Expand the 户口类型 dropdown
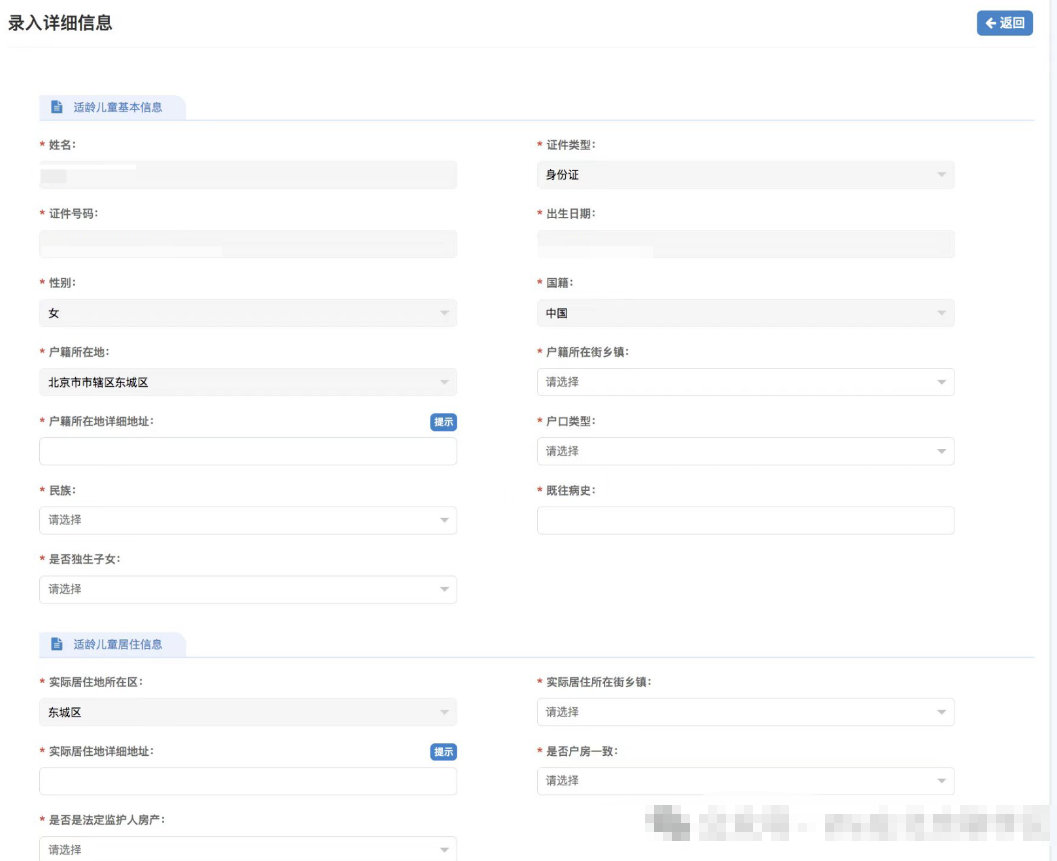Viewport: 1057px width, 861px height. tap(745, 451)
